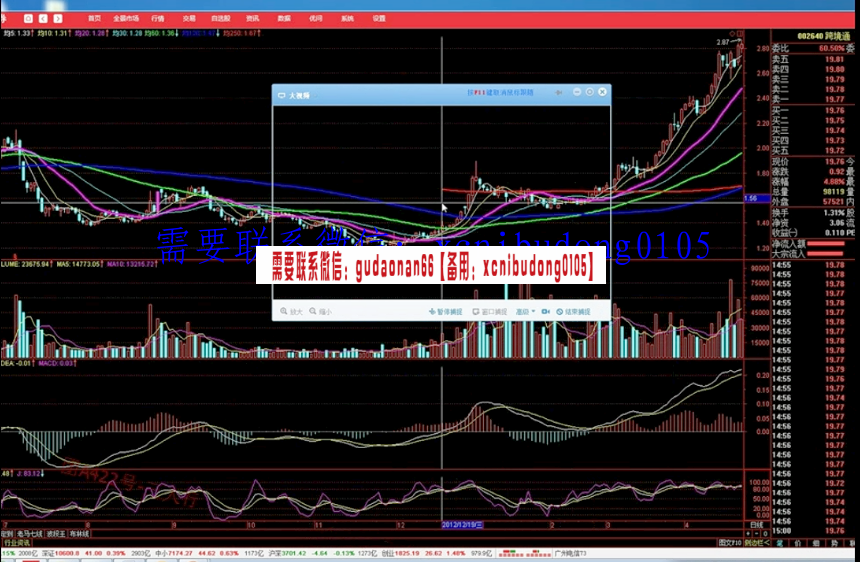
Task: Open the 行情 menu in top bar
Action: (158, 18)
